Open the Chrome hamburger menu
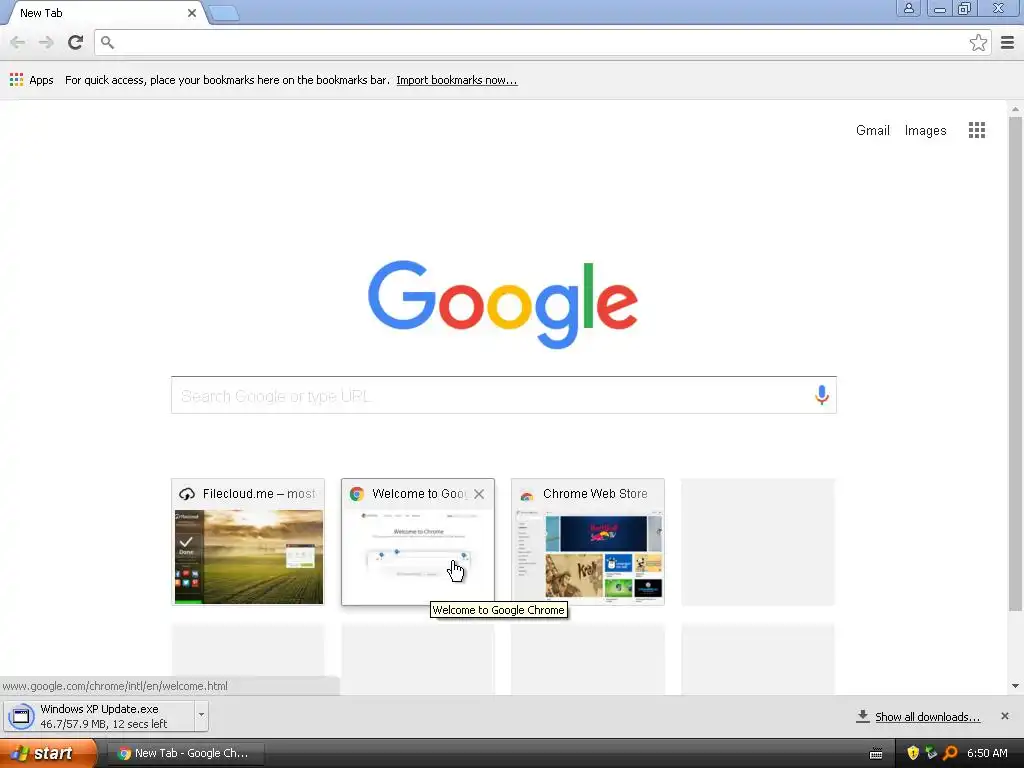 1007,42
